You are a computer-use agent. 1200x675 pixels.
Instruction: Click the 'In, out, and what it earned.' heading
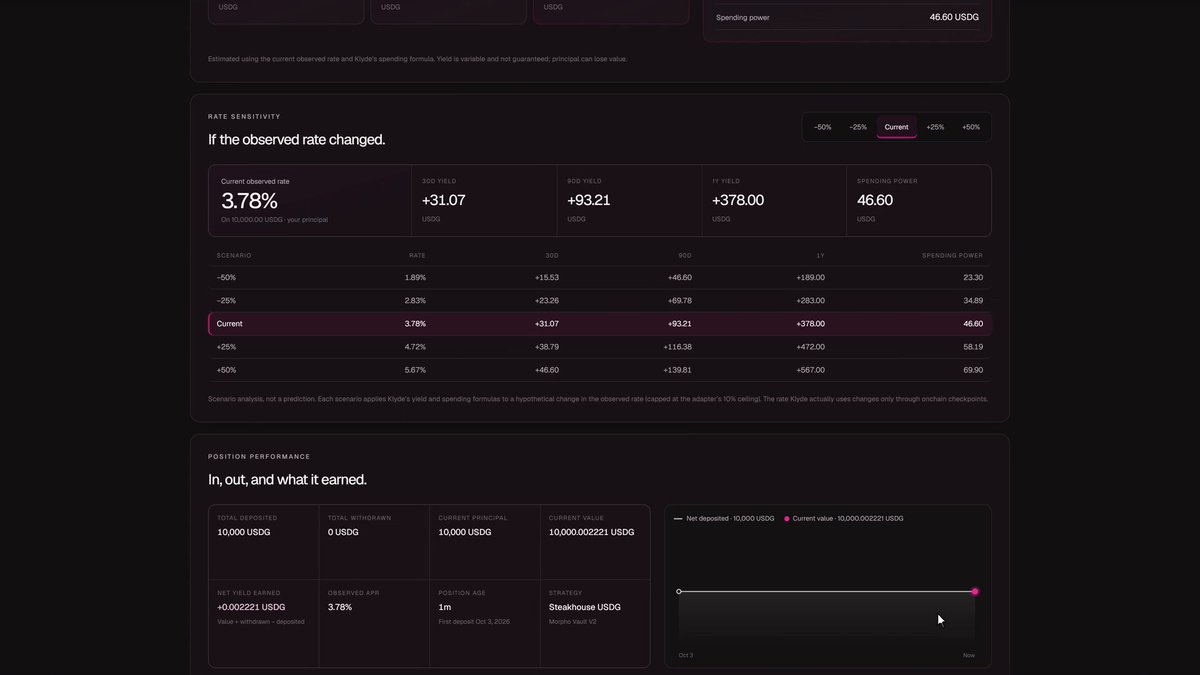point(287,480)
